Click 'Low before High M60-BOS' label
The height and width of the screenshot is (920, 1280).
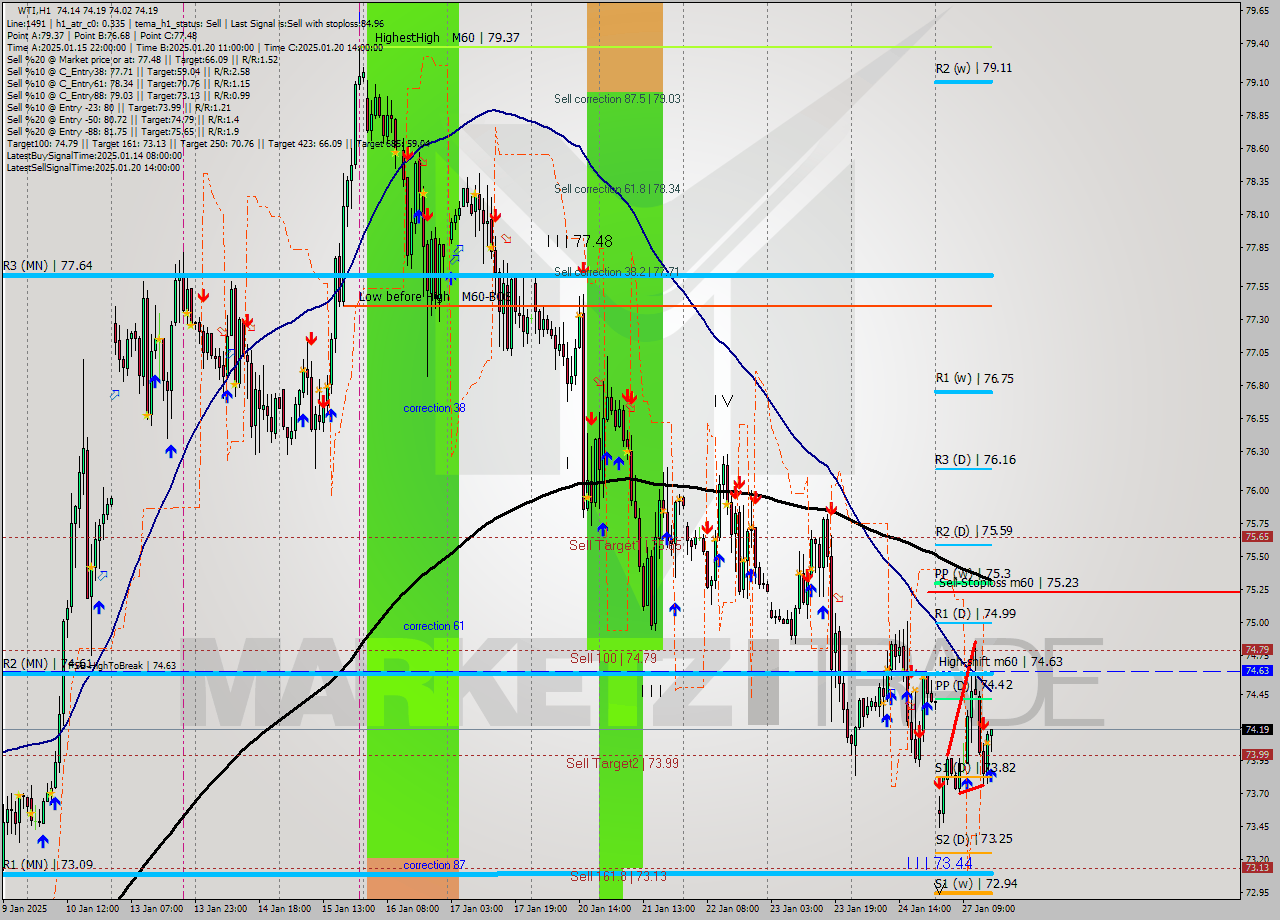(436, 297)
